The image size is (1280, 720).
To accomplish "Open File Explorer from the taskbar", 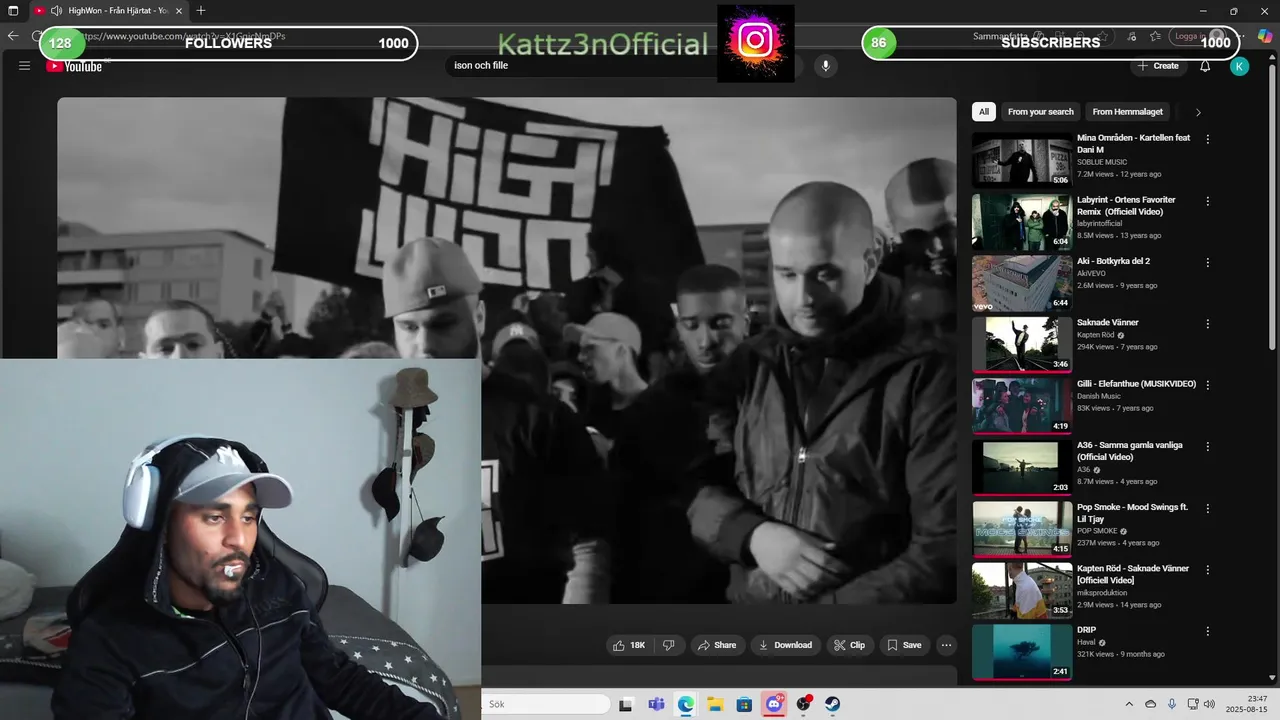I will (715, 705).
